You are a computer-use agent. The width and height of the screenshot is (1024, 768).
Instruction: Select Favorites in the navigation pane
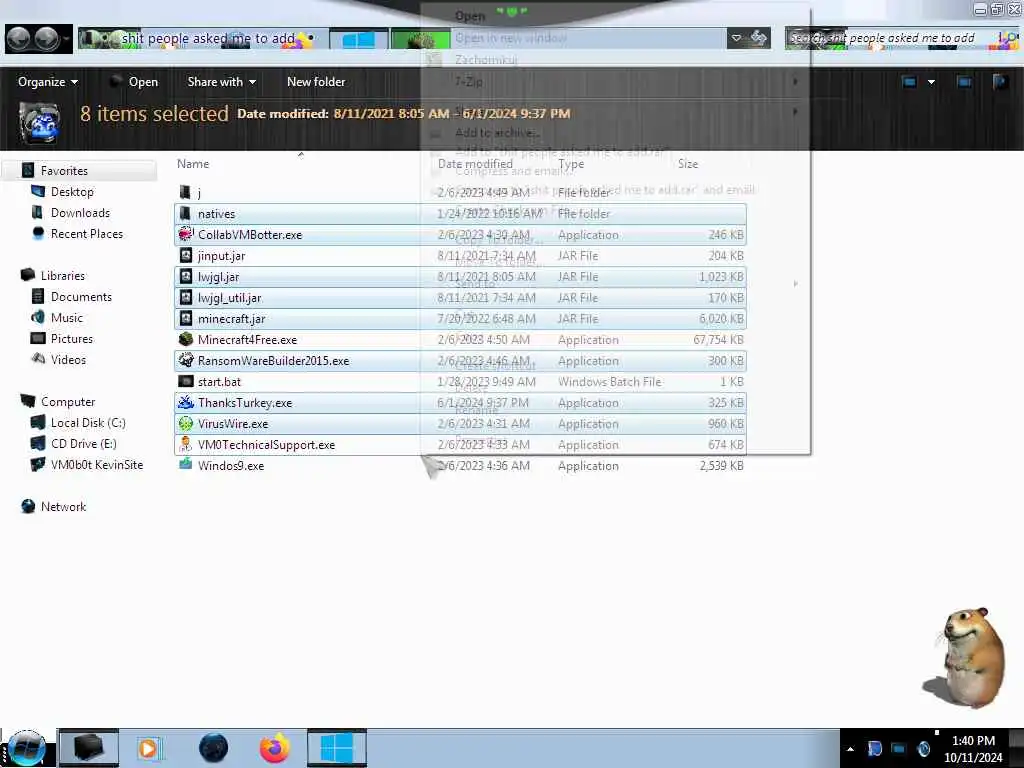click(x=64, y=170)
